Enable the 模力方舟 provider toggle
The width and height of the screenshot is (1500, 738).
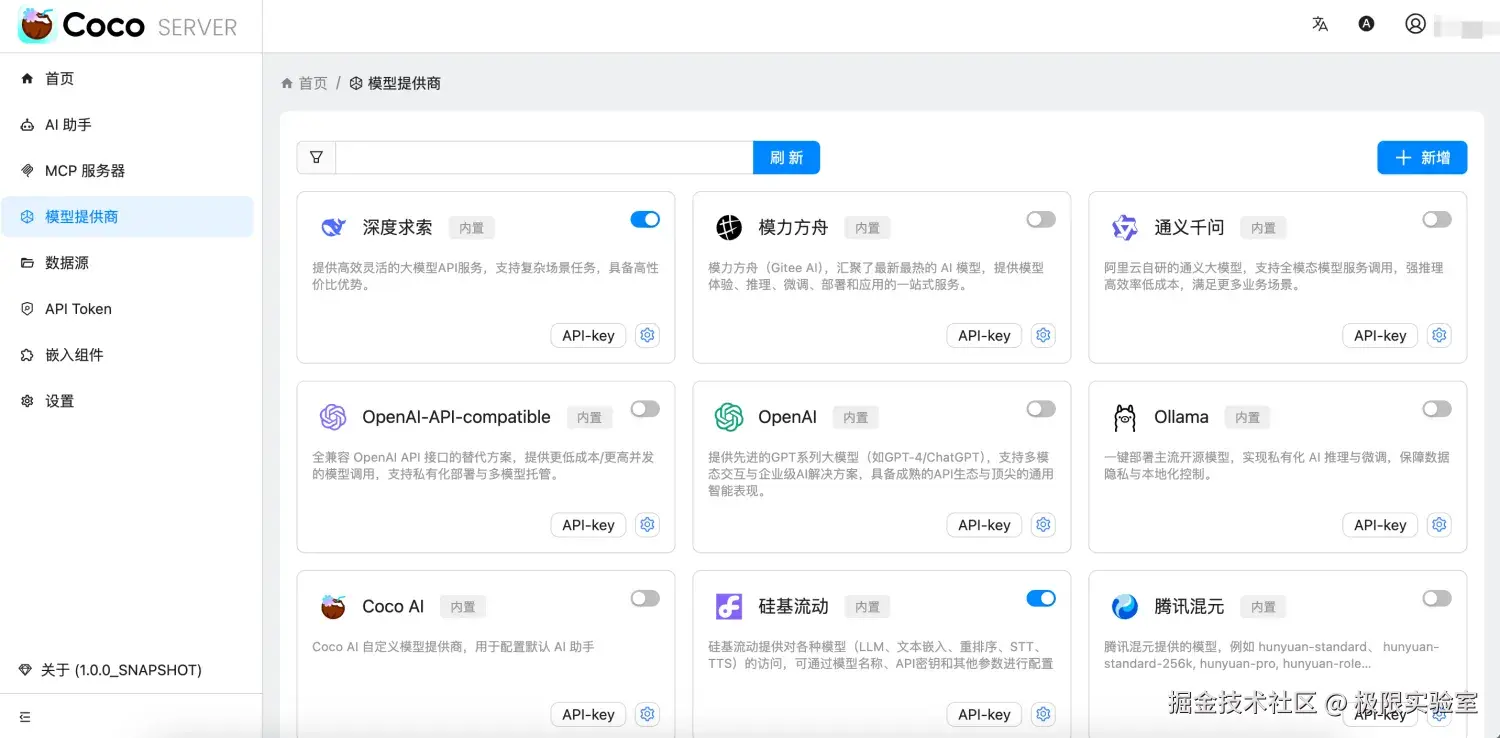click(1041, 219)
